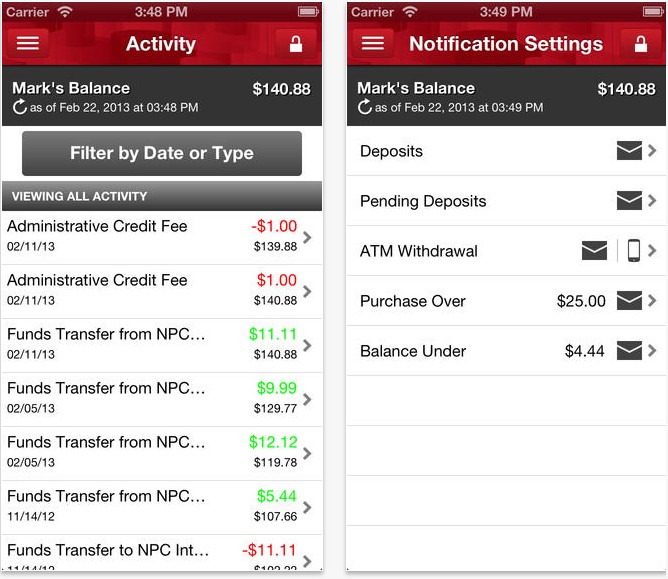Tap the $4.44 Balance Under amount
The width and height of the screenshot is (668, 579).
coord(584,351)
